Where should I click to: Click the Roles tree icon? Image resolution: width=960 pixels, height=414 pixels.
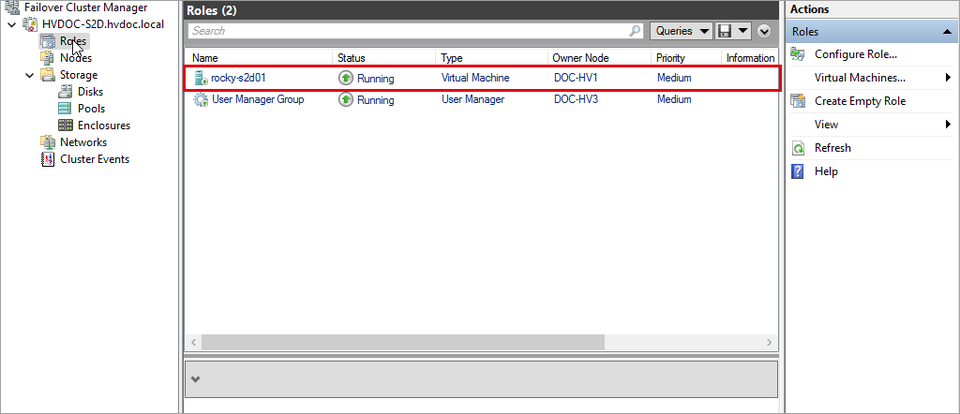point(47,41)
